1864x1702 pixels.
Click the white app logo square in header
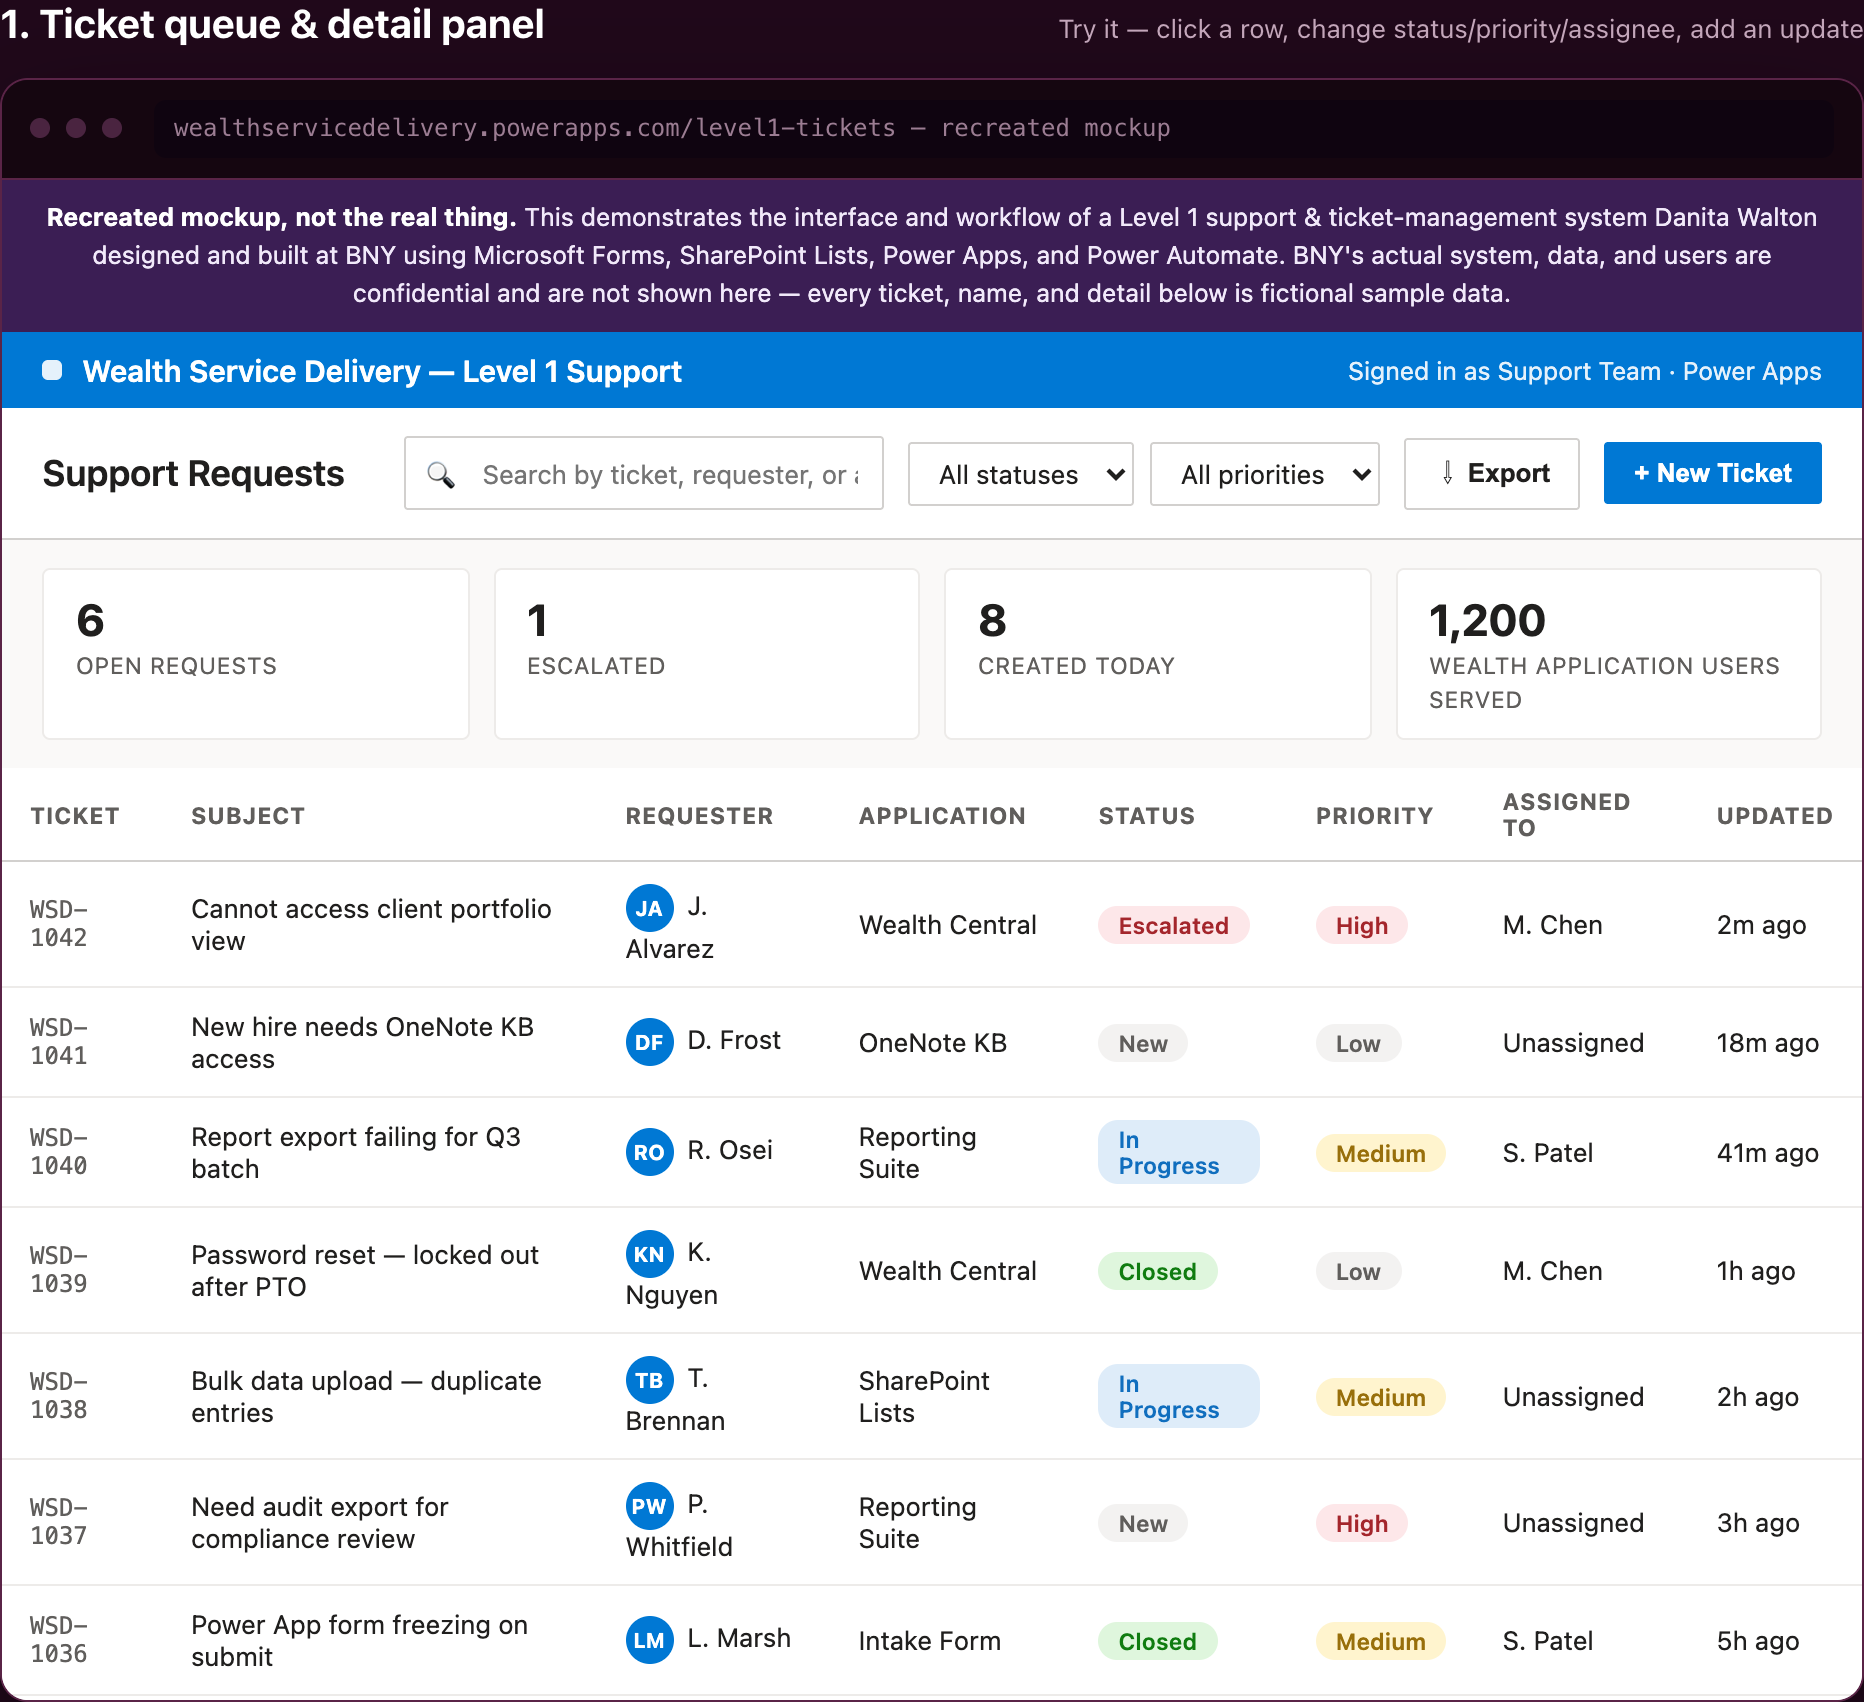52,371
